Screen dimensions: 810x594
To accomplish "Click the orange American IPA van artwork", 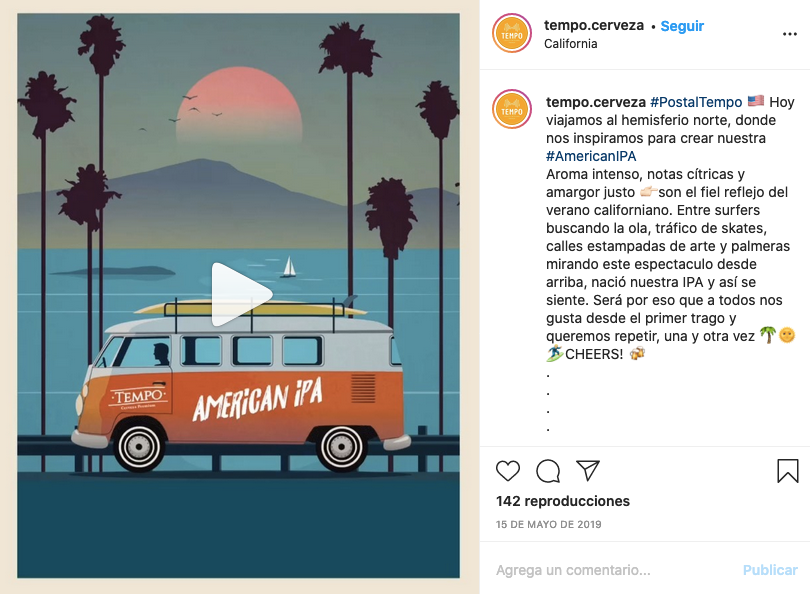I will click(242, 387).
